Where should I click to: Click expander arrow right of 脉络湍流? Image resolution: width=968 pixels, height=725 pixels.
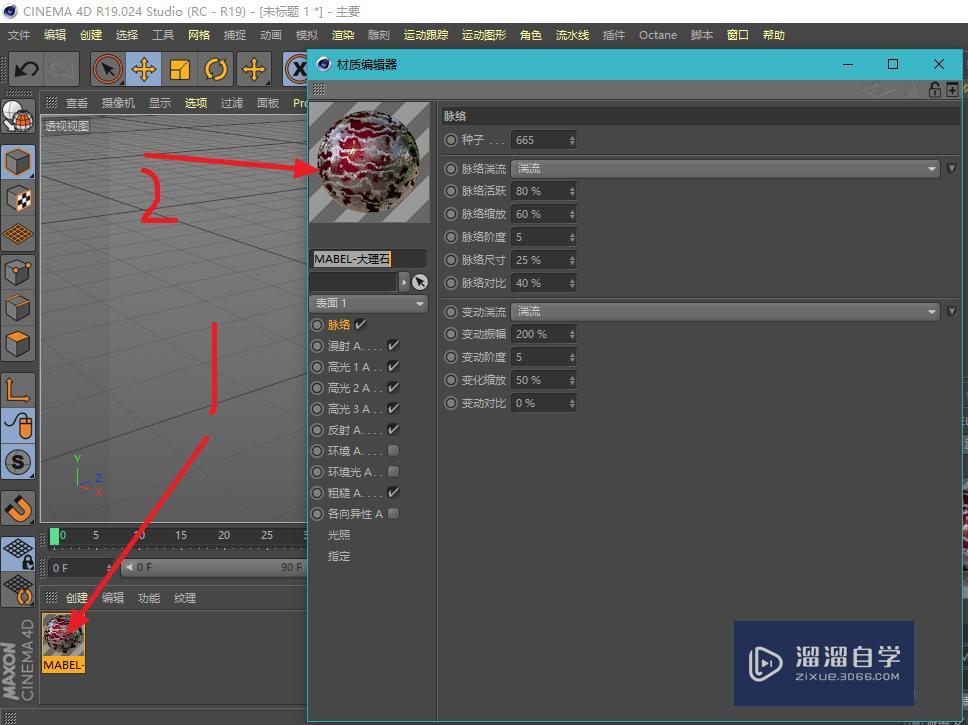tap(951, 169)
